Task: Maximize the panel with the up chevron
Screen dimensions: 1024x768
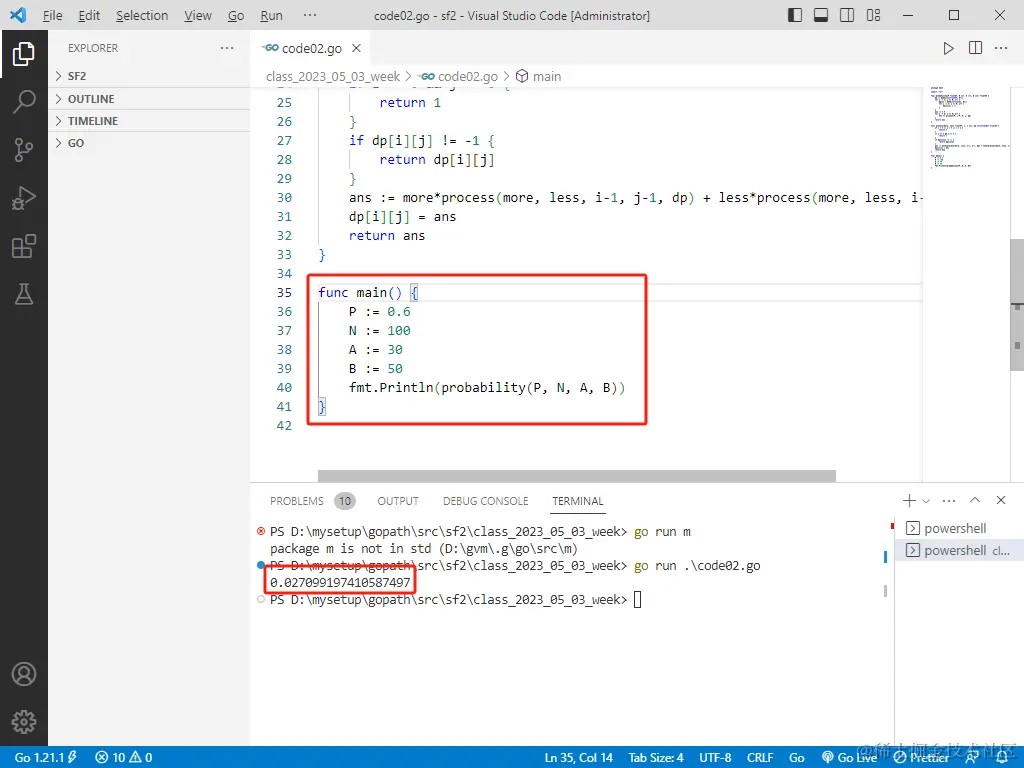Action: click(975, 500)
